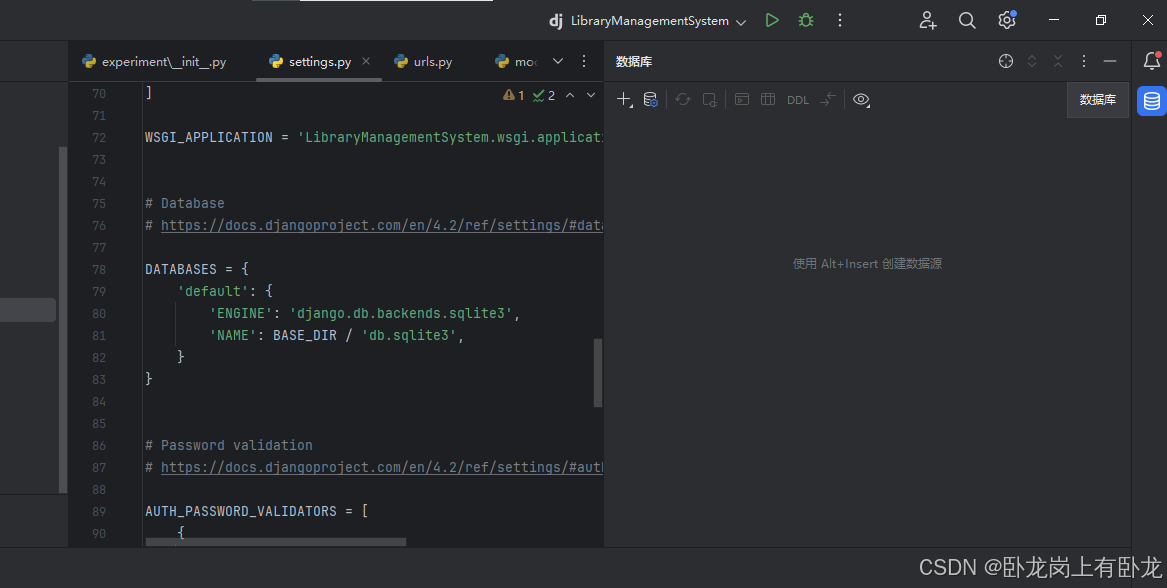Click the Search Everywhere magnifier
This screenshot has height=588, width=1167.
[967, 20]
